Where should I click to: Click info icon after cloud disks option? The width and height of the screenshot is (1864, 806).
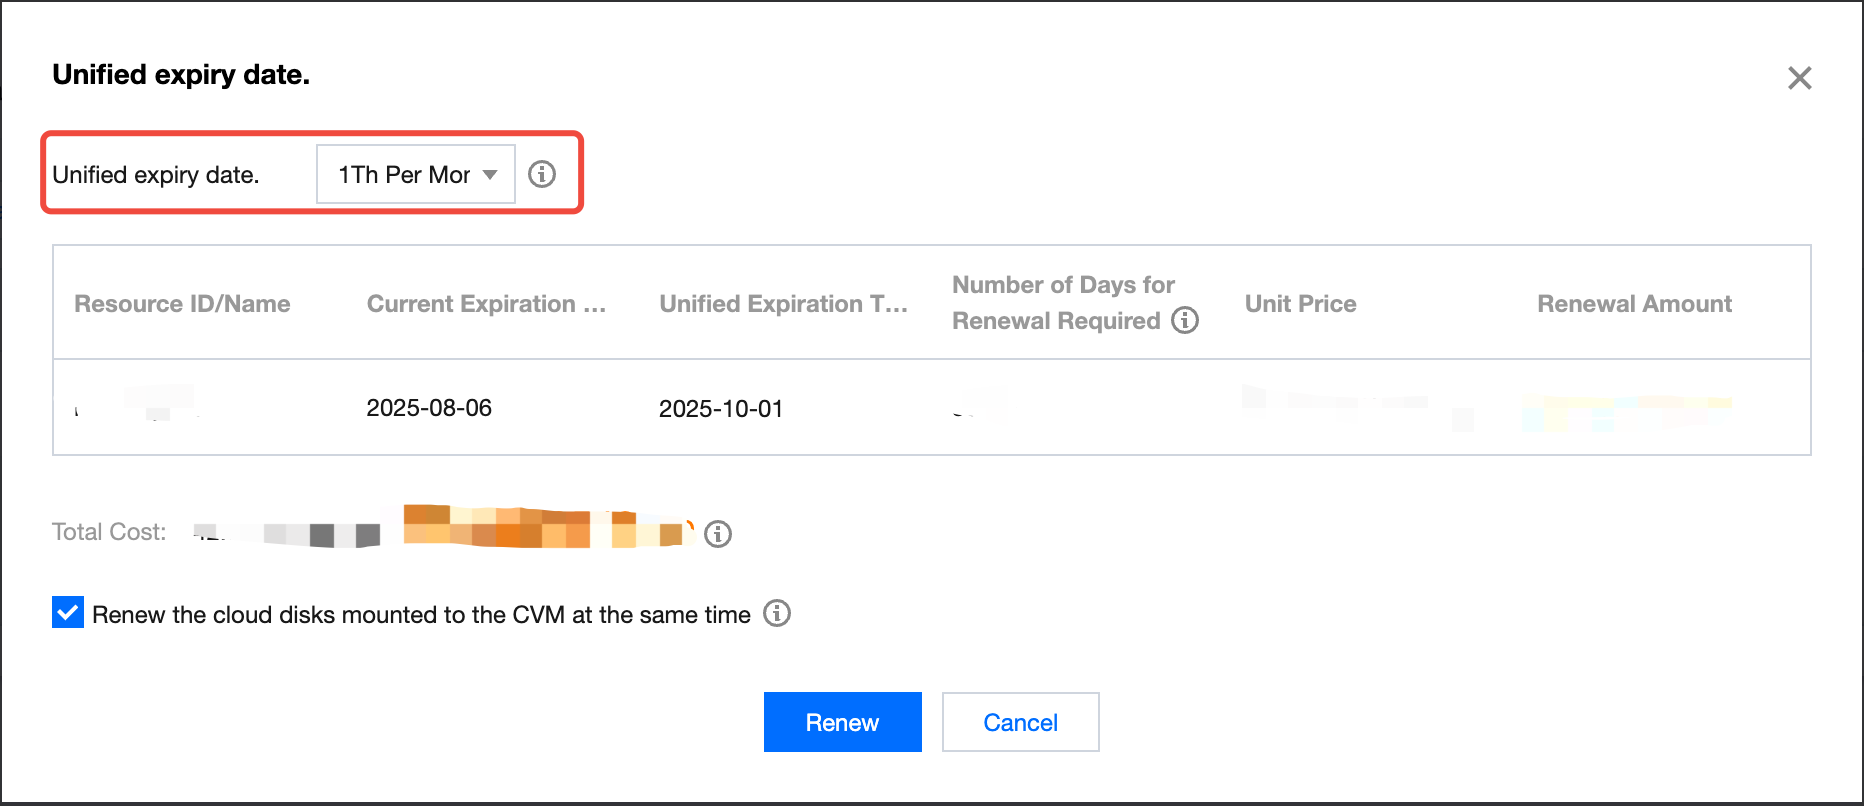coord(777,613)
